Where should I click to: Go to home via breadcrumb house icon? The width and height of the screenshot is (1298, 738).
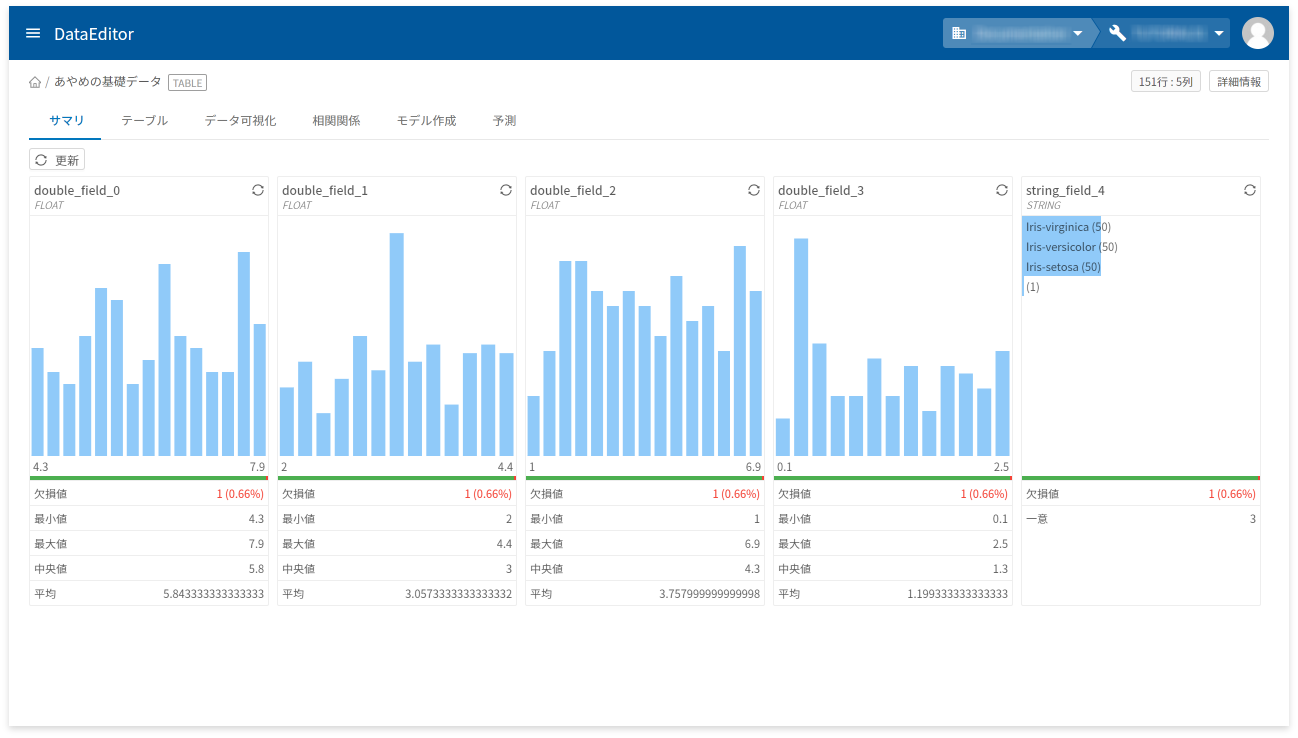pos(35,83)
